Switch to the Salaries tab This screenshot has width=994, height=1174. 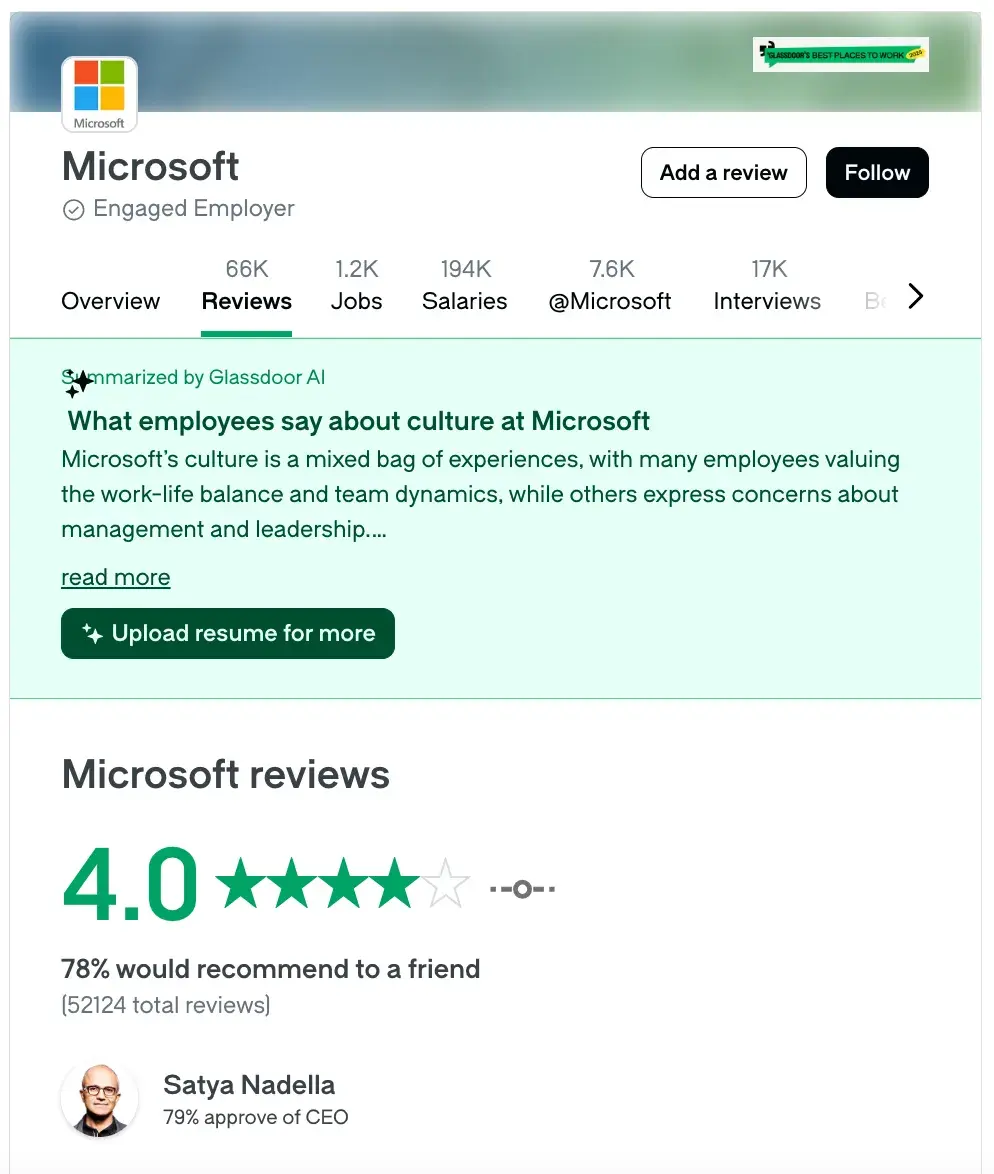464,301
